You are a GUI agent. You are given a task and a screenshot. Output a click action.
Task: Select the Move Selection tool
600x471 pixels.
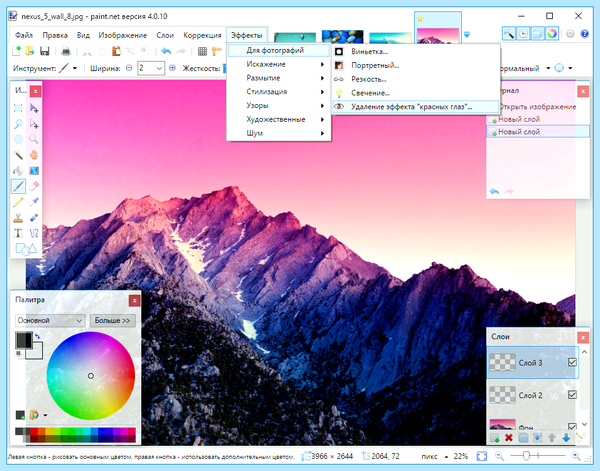34,124
